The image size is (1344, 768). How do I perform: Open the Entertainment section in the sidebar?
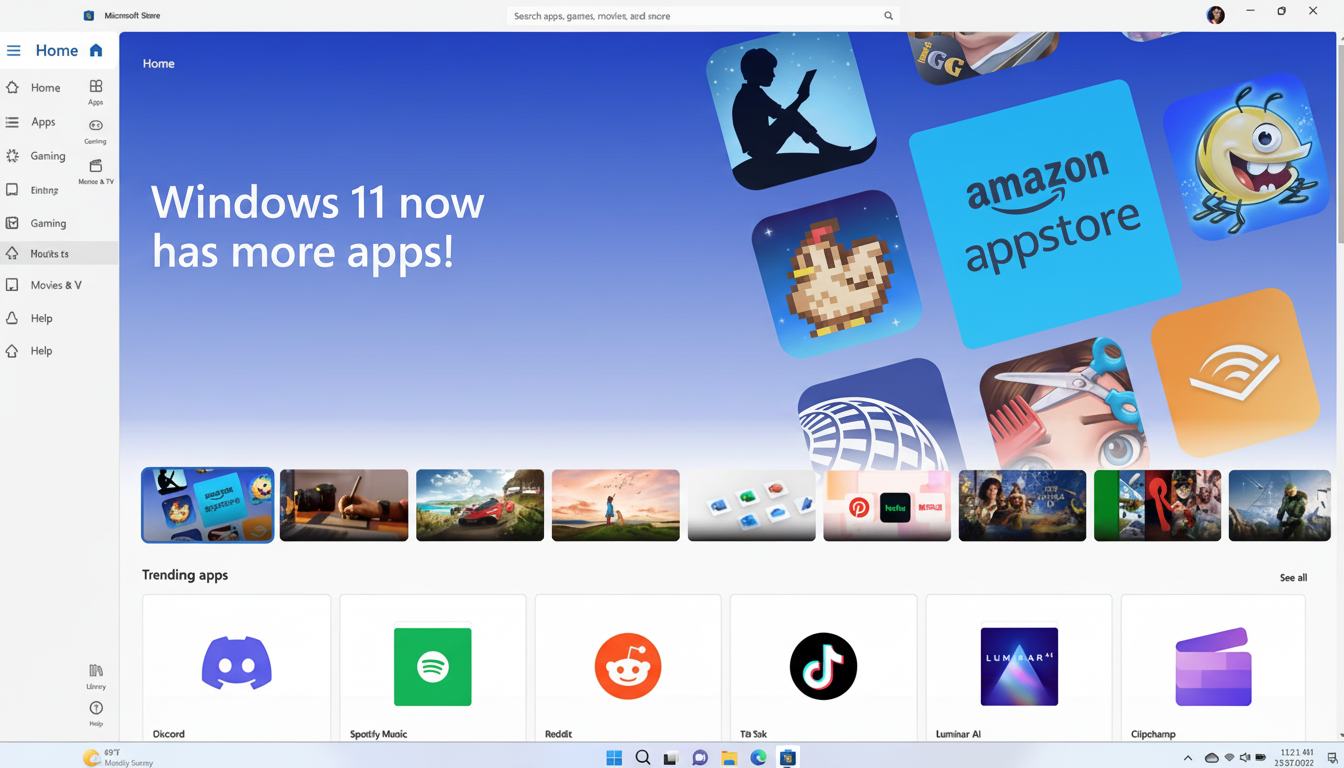point(45,189)
